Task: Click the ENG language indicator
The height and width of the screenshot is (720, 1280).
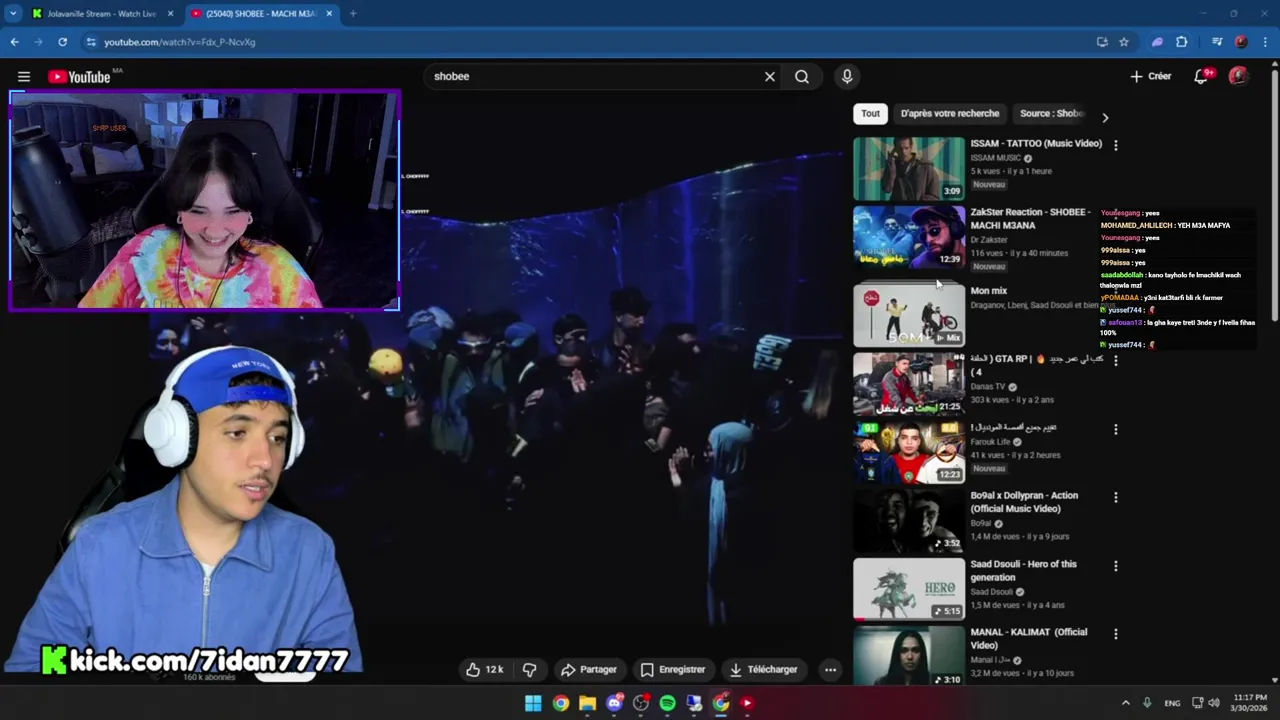Action: (1172, 703)
